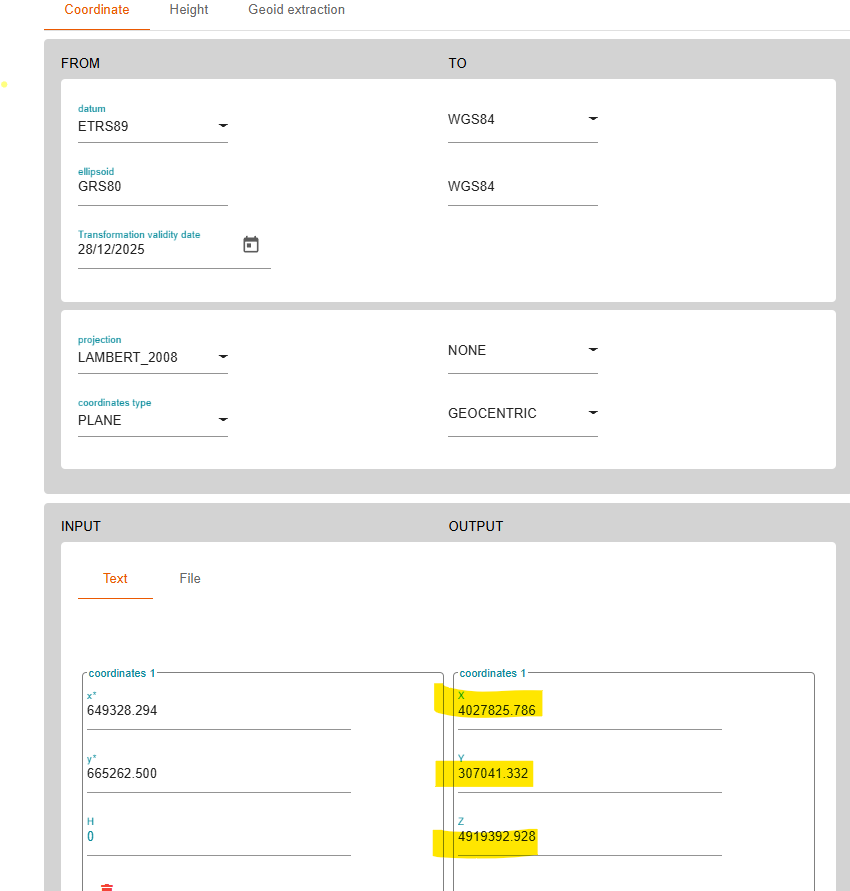Open the calendar date picker icon

[x=251, y=245]
